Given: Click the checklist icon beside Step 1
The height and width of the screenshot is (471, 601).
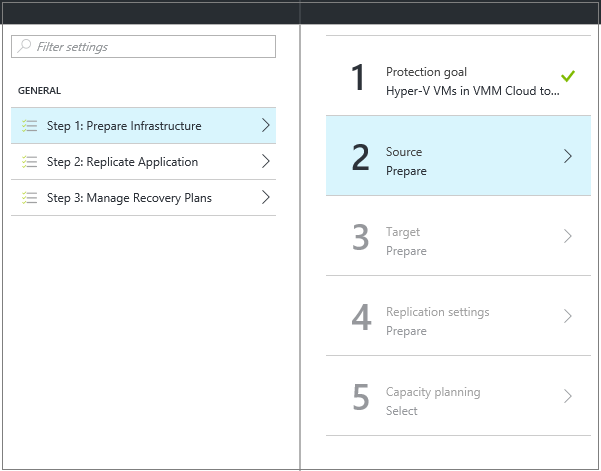Looking at the screenshot, I should pos(29,126).
